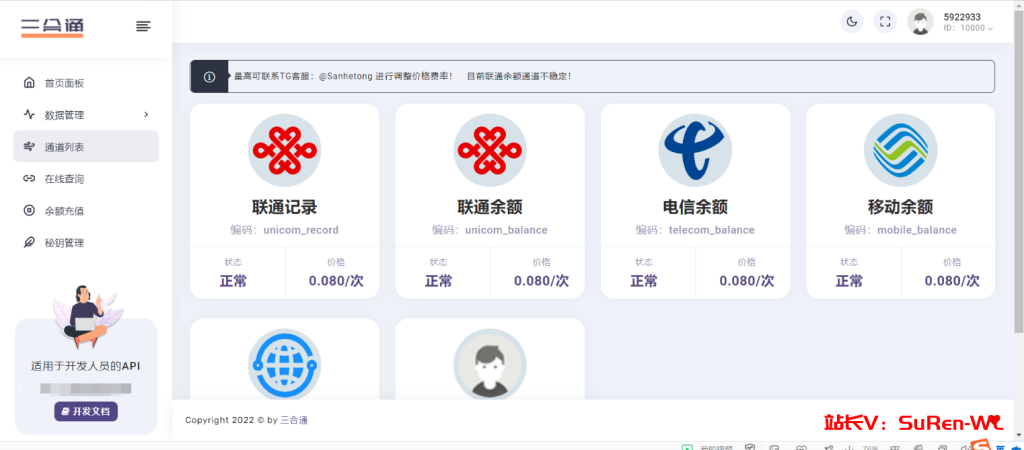Click 正常 status on 联通余额 card
The width and height of the screenshot is (1024, 450).
(x=438, y=281)
